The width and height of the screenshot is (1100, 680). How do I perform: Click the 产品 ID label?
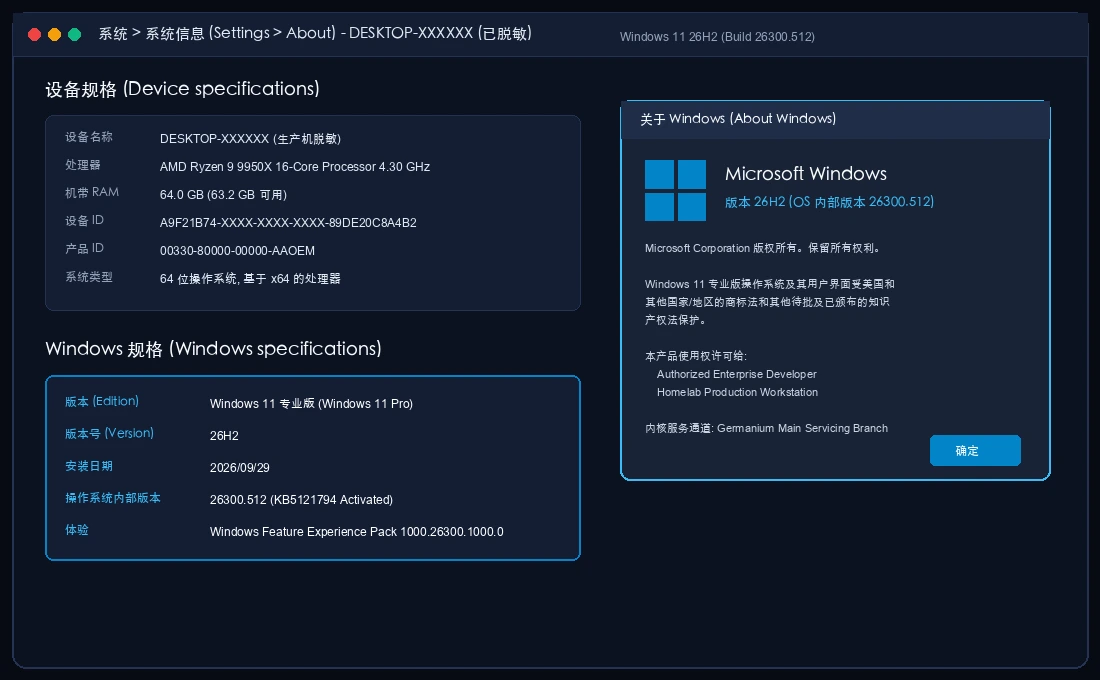[84, 248]
